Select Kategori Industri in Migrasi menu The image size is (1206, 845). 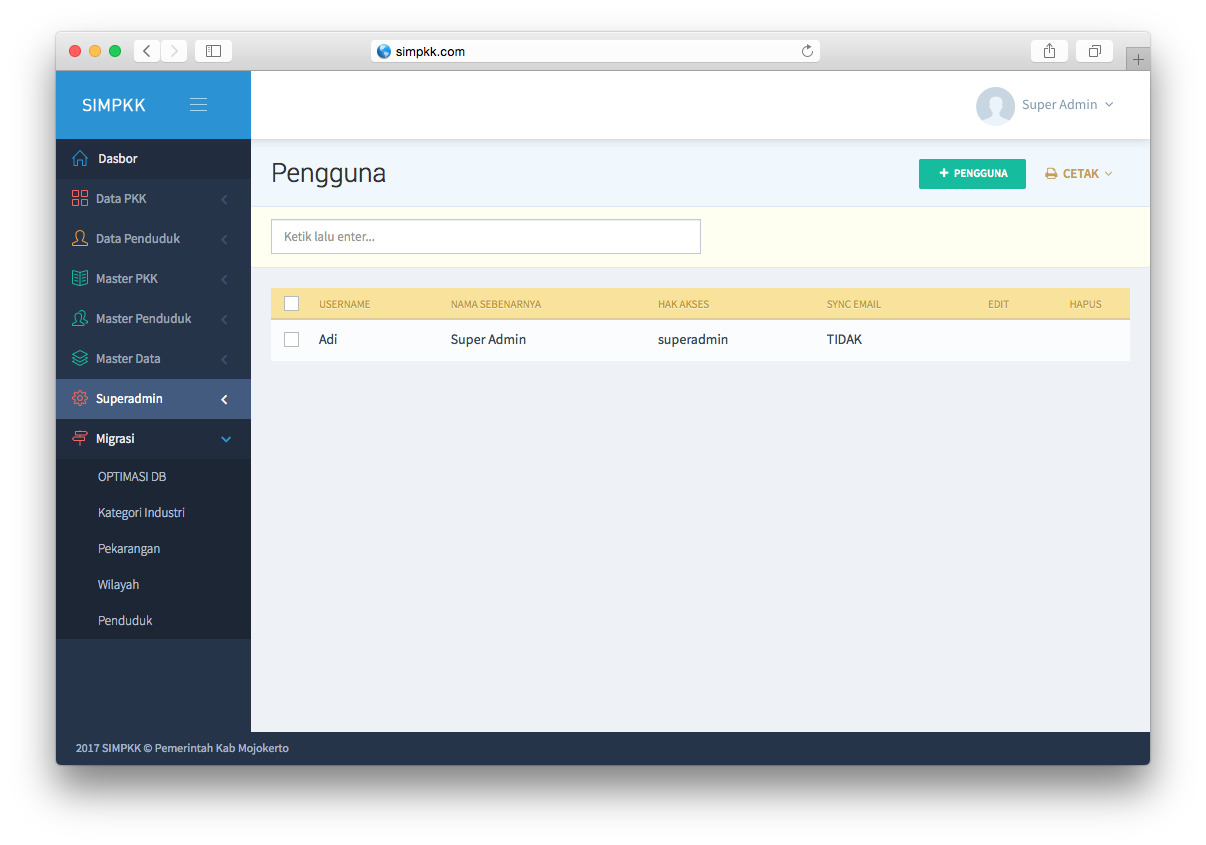[x=141, y=513]
